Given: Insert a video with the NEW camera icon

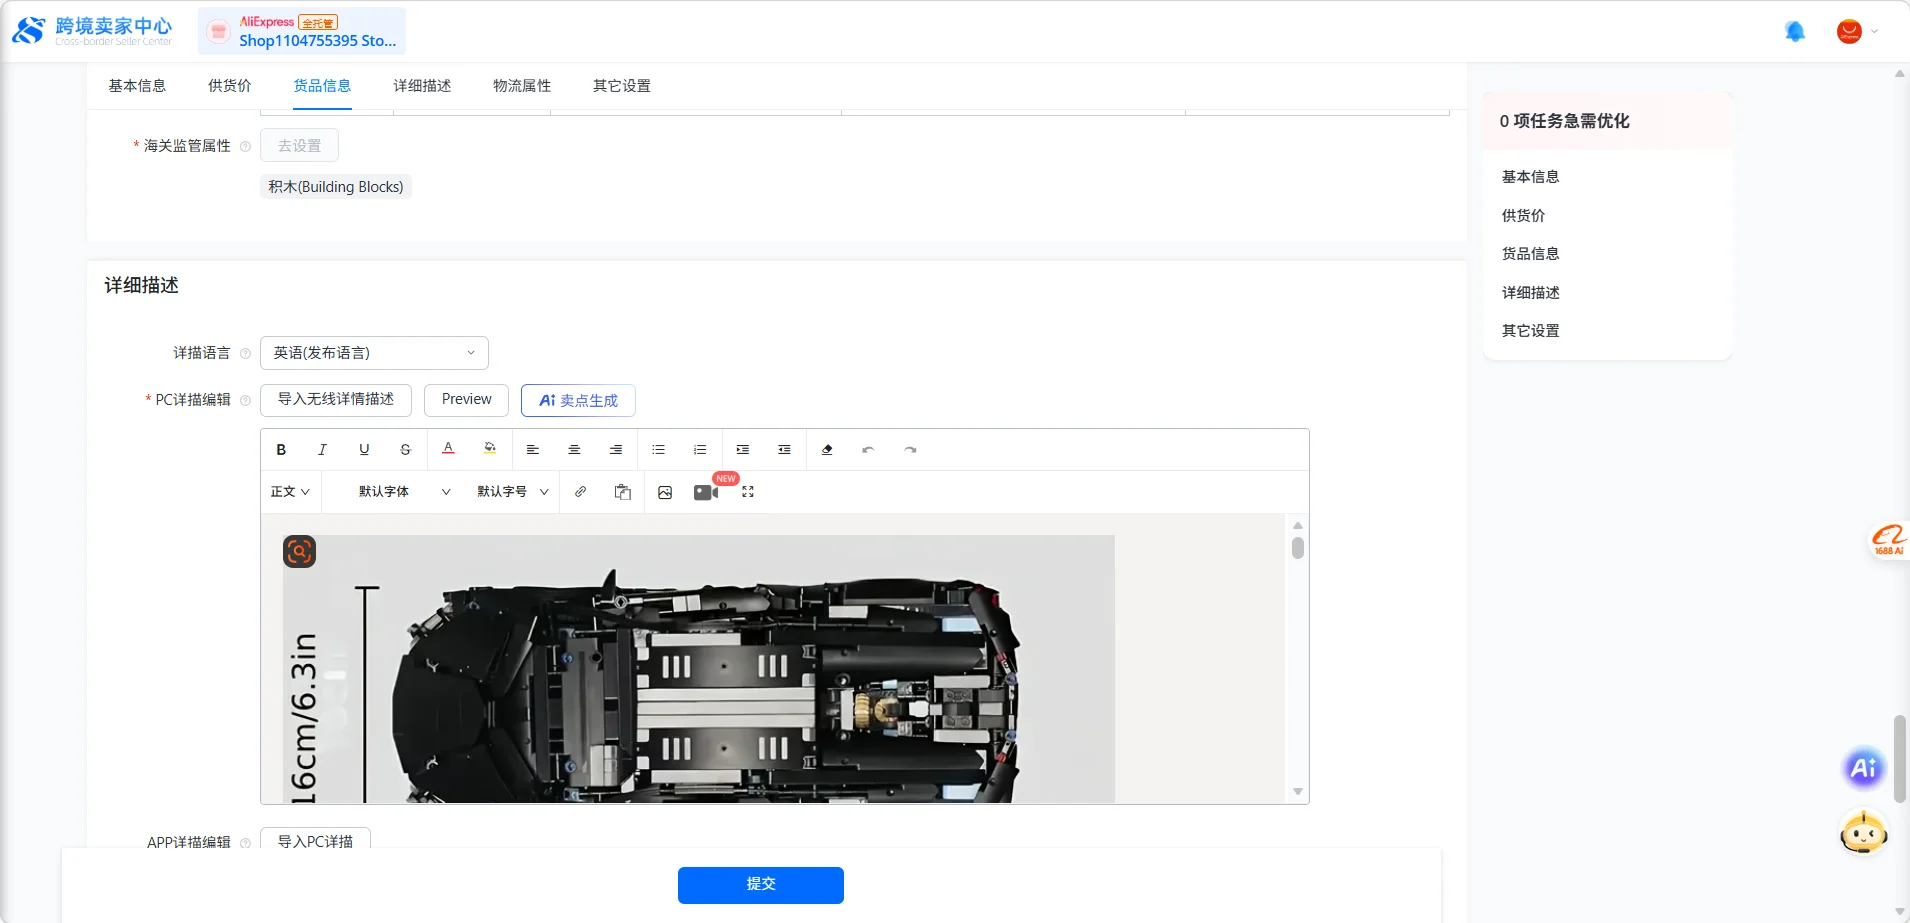Looking at the screenshot, I should pos(706,492).
